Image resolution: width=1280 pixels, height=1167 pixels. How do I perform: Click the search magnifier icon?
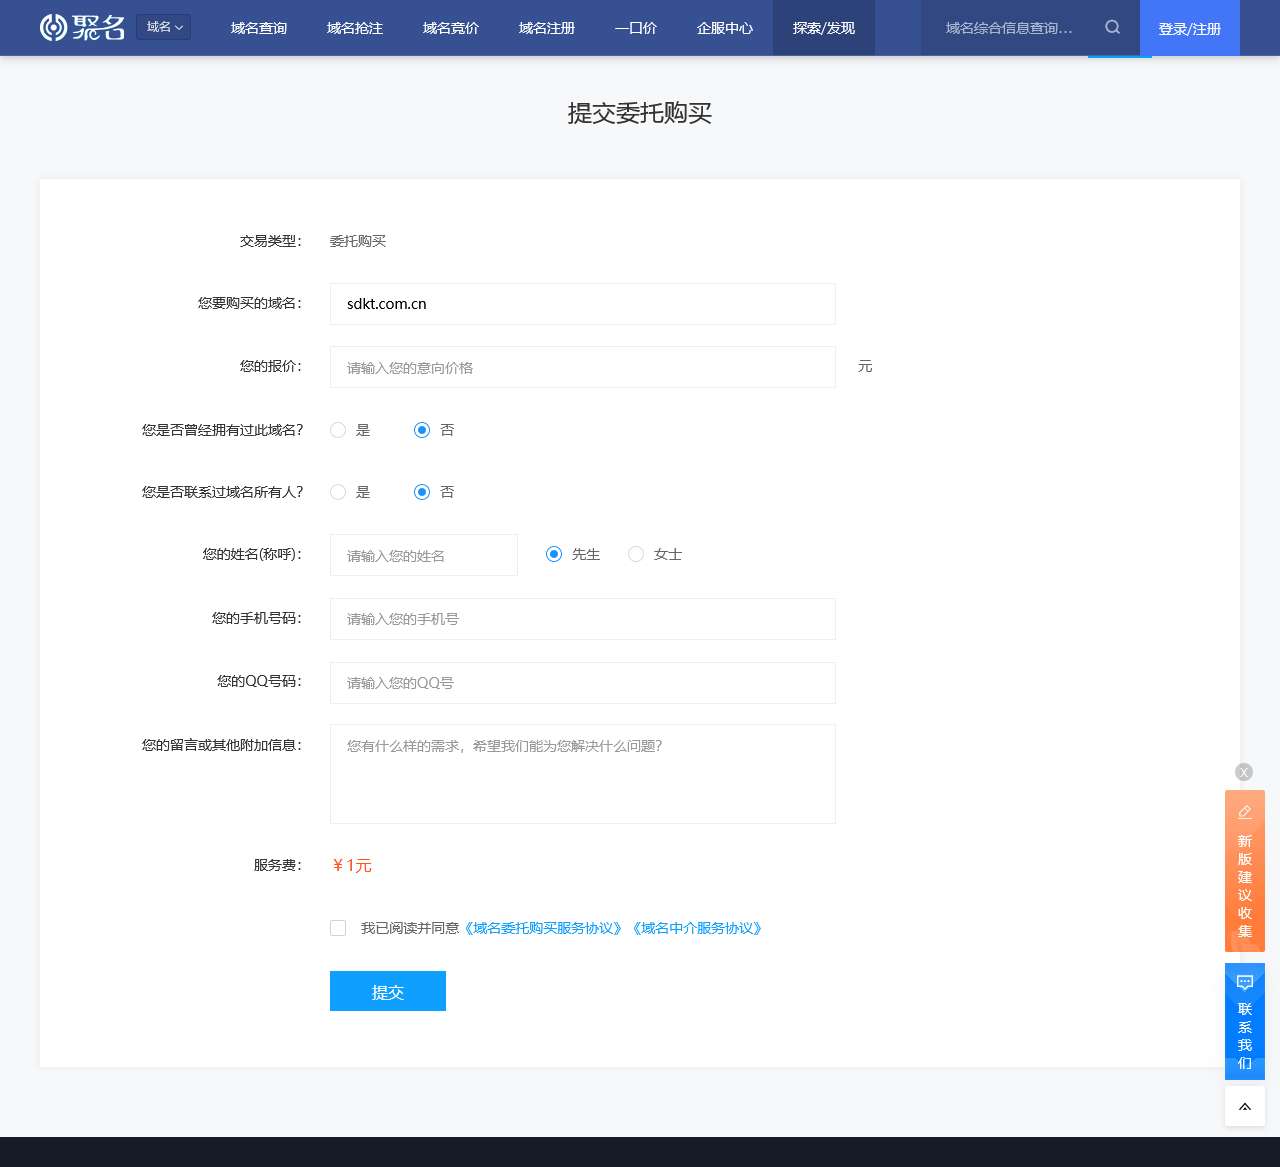click(1112, 28)
